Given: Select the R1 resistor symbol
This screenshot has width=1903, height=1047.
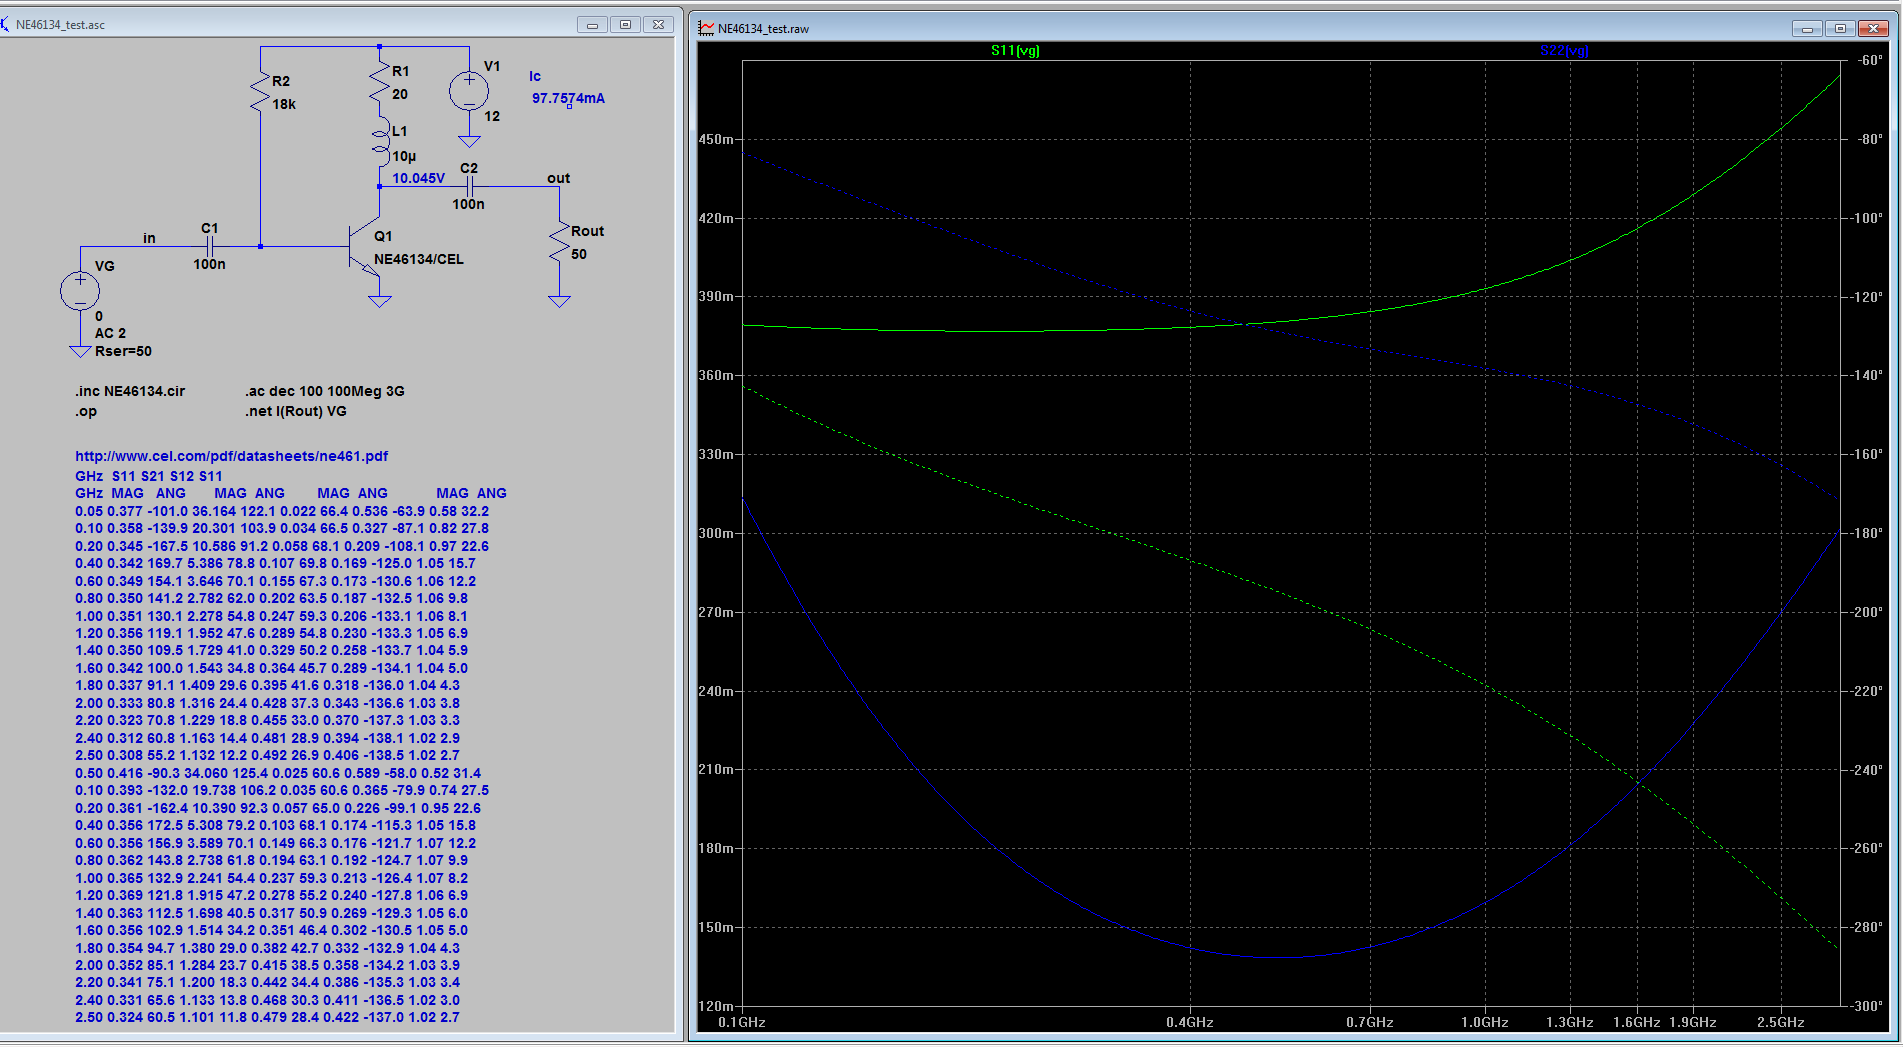Looking at the screenshot, I should [380, 82].
